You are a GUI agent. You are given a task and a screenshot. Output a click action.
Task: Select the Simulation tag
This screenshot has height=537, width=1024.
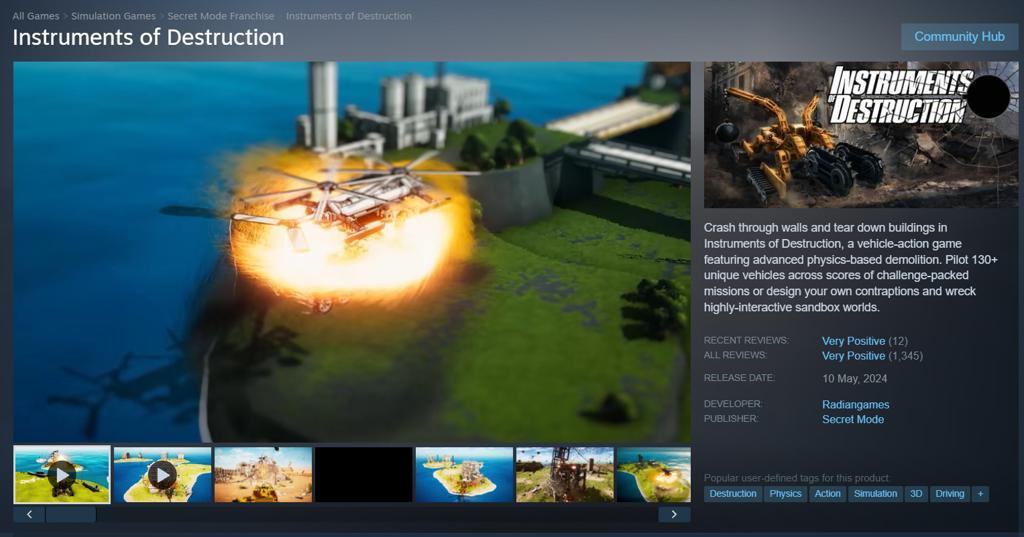[875, 494]
